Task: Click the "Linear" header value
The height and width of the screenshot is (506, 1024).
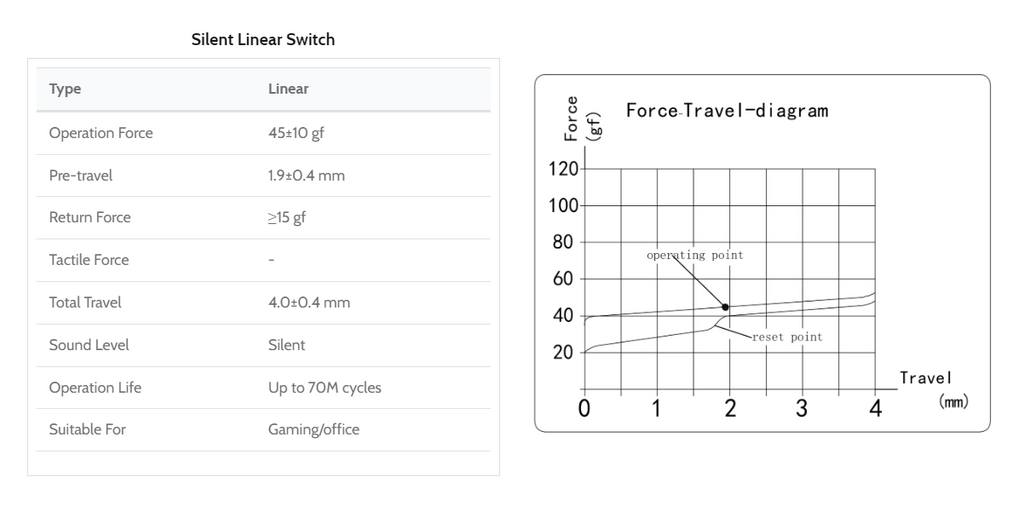Action: click(x=288, y=89)
